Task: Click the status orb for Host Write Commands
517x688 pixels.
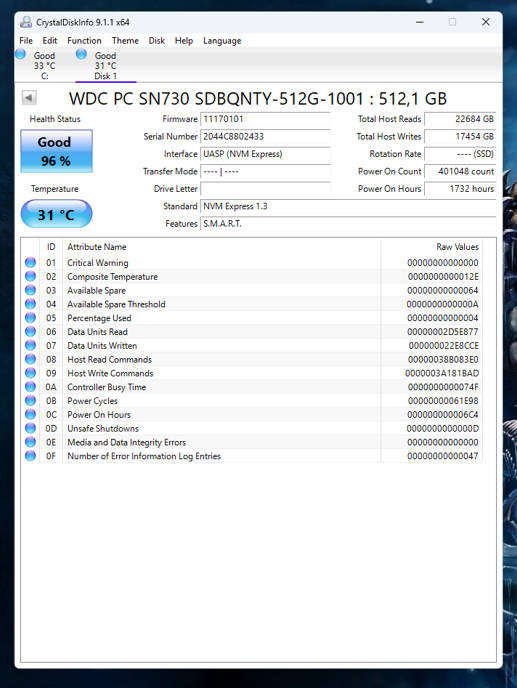Action: pyautogui.click(x=30, y=373)
